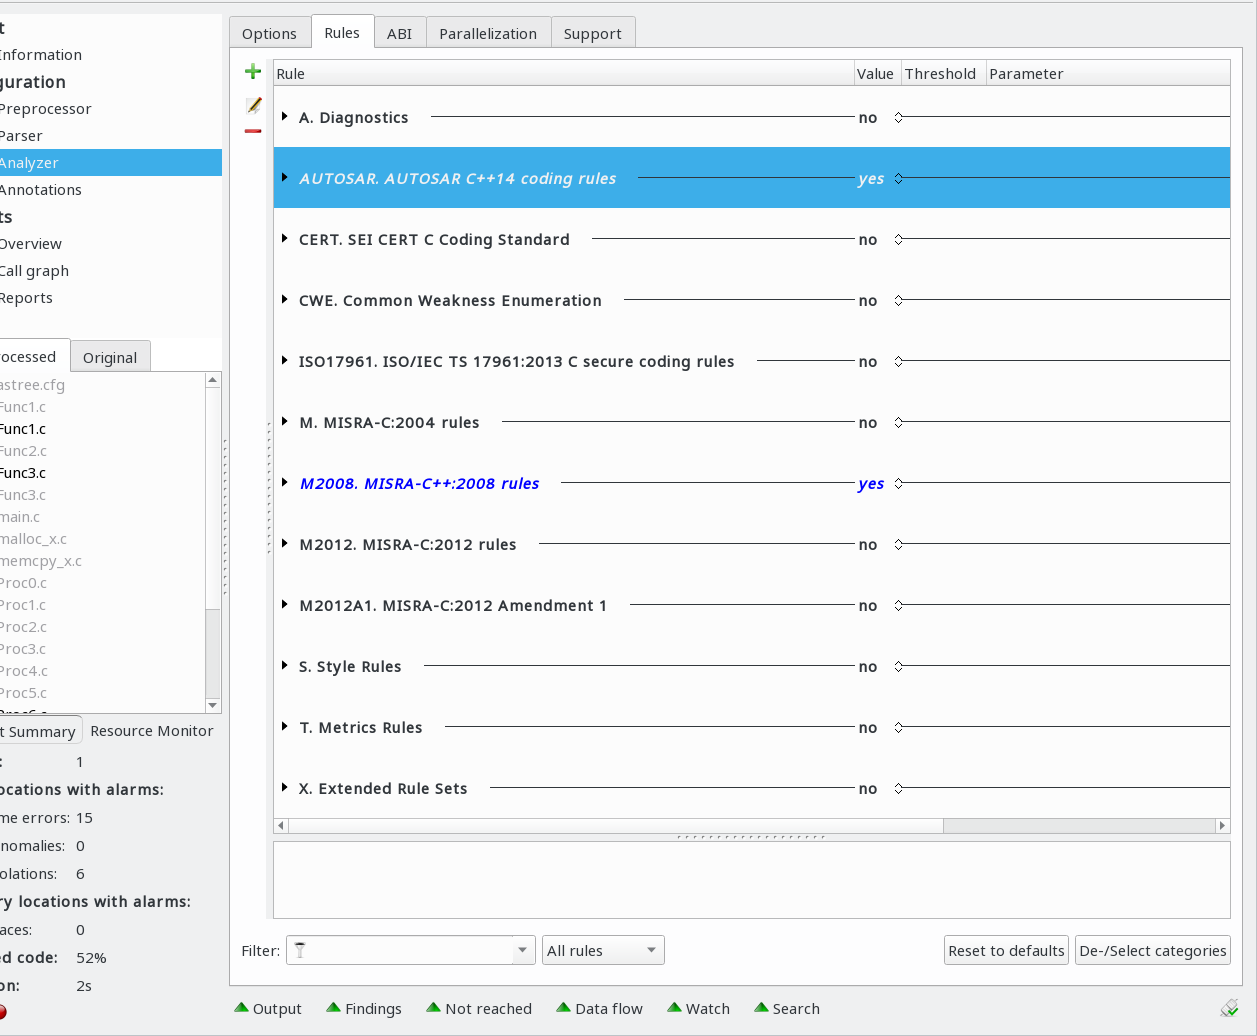Click the pencil edit rule icon

[x=254, y=105]
